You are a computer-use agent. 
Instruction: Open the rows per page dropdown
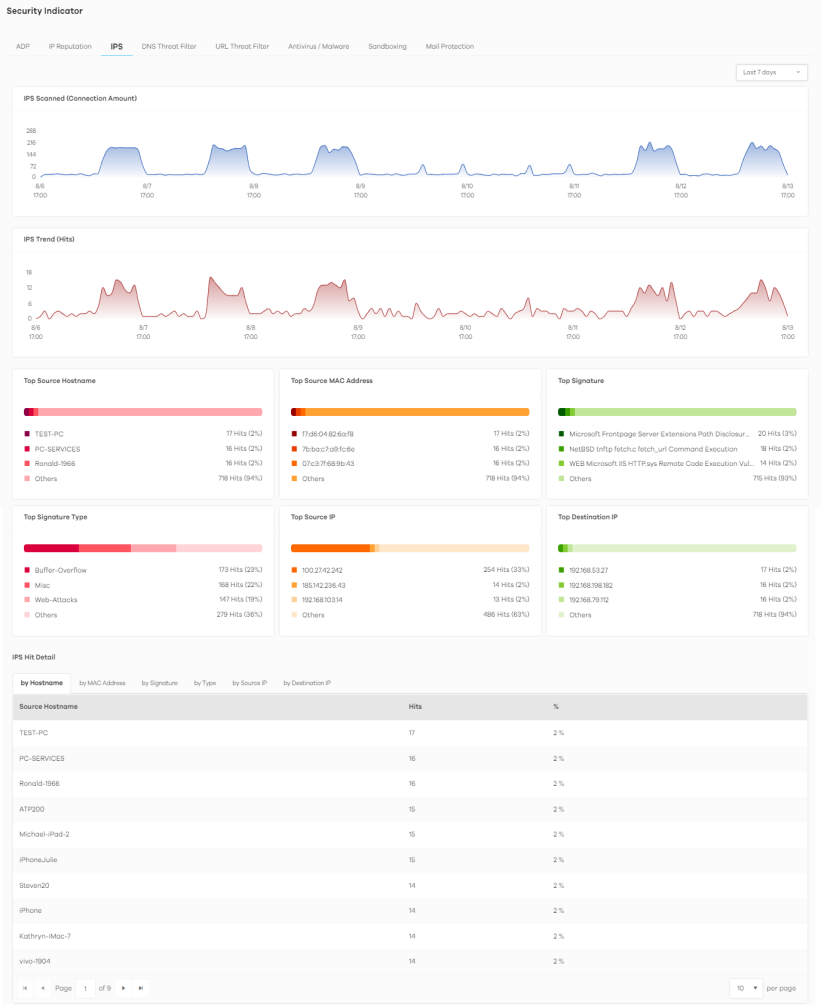pos(746,988)
